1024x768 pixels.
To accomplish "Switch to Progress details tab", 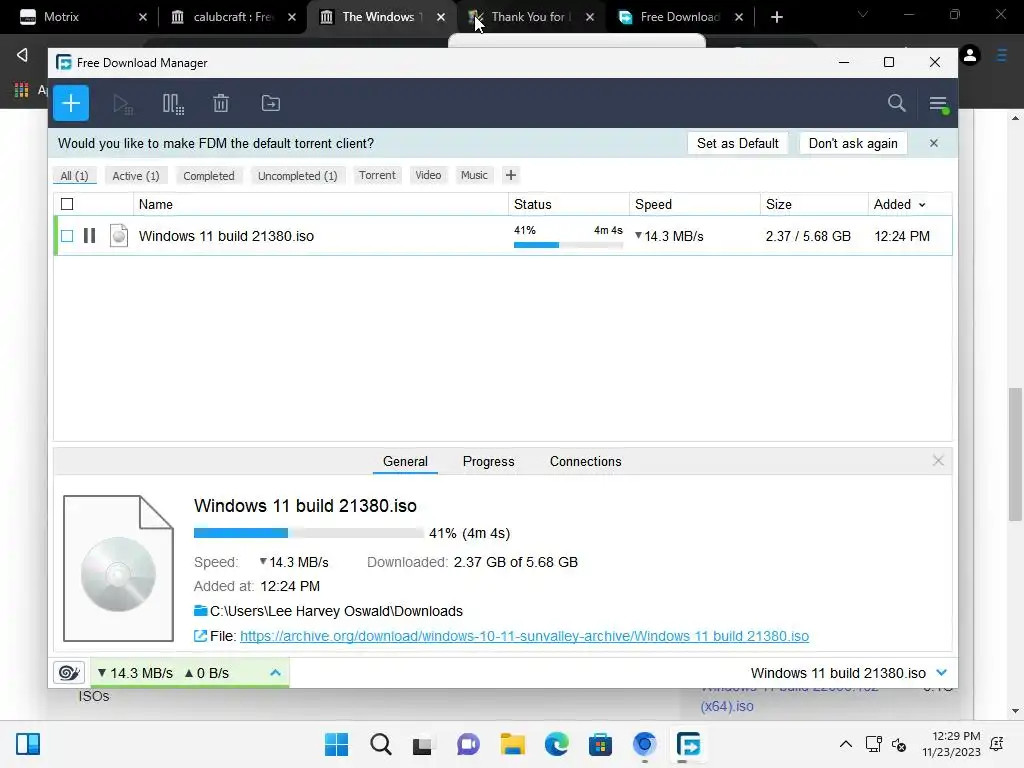I will 488,461.
